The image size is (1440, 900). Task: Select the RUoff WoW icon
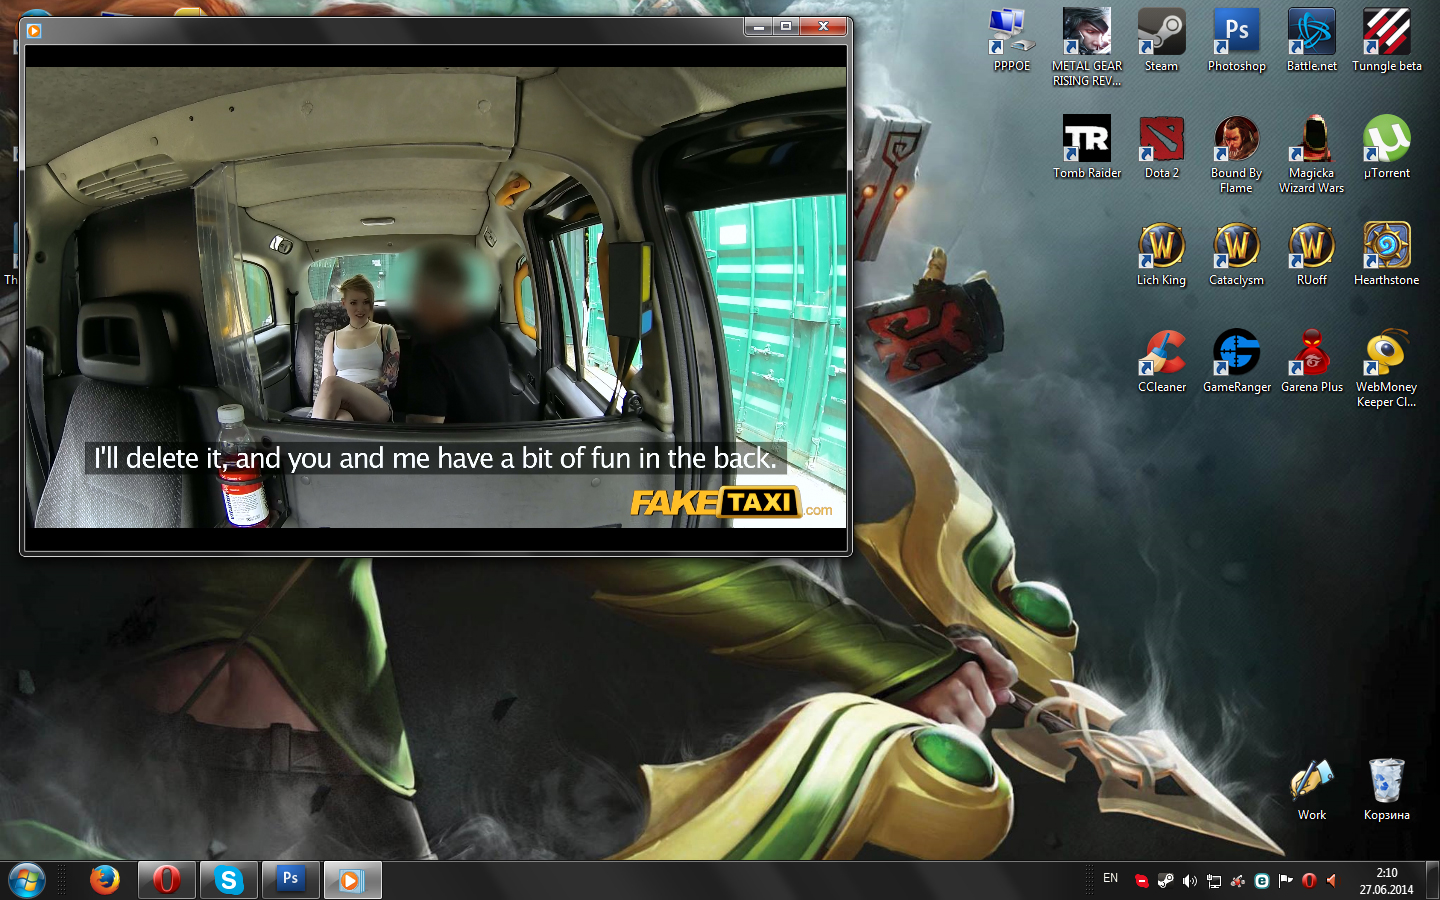(x=1311, y=254)
